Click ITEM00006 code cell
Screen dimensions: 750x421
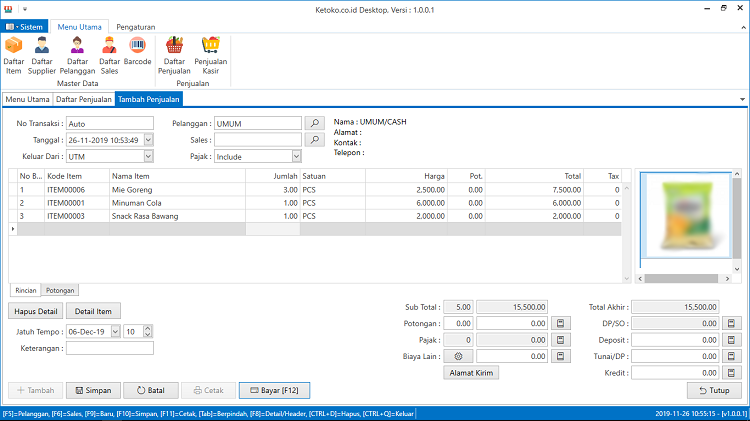[77, 189]
